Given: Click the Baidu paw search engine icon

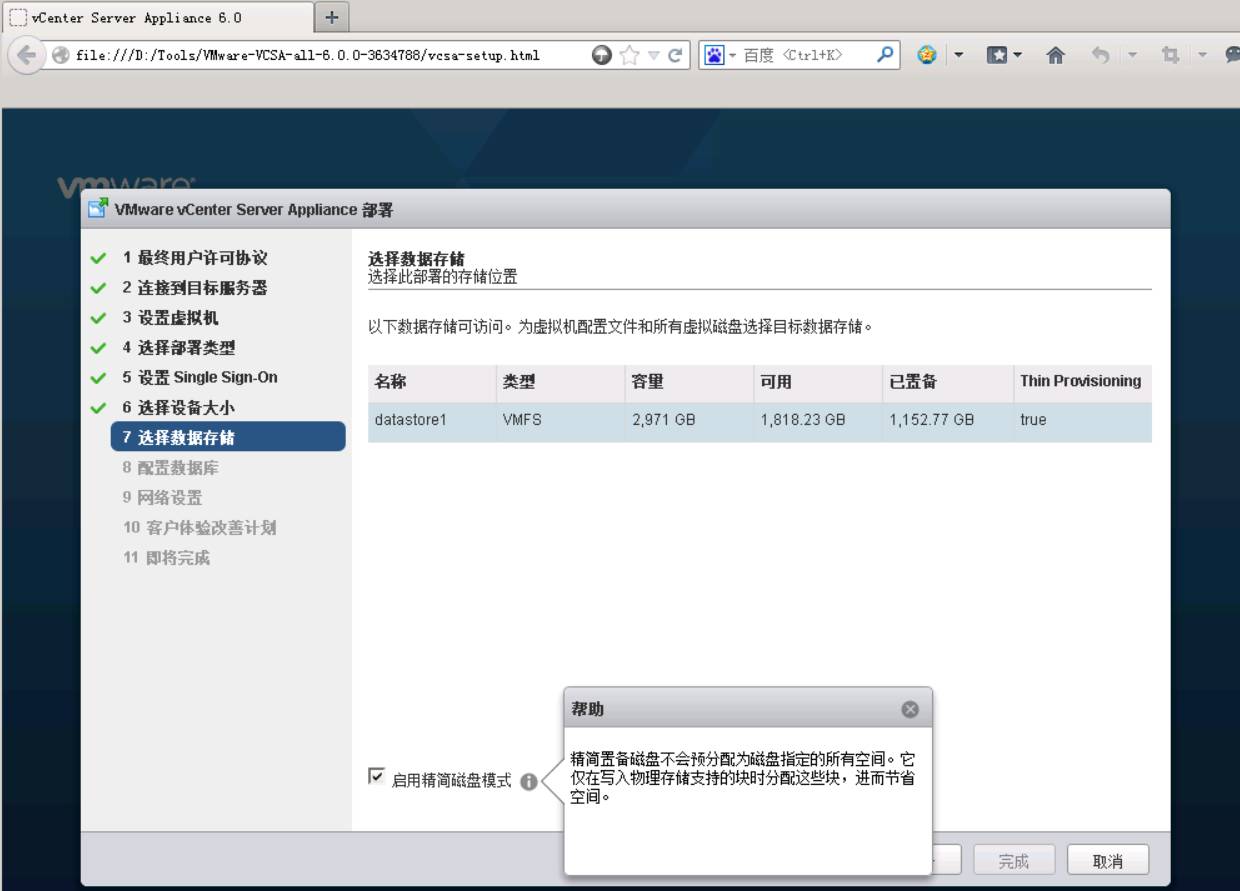Looking at the screenshot, I should click(716, 55).
